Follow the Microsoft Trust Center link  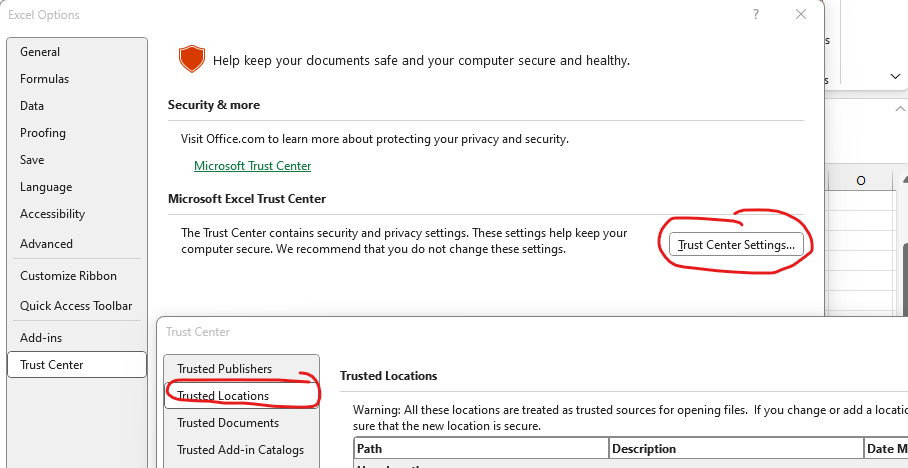(x=252, y=166)
